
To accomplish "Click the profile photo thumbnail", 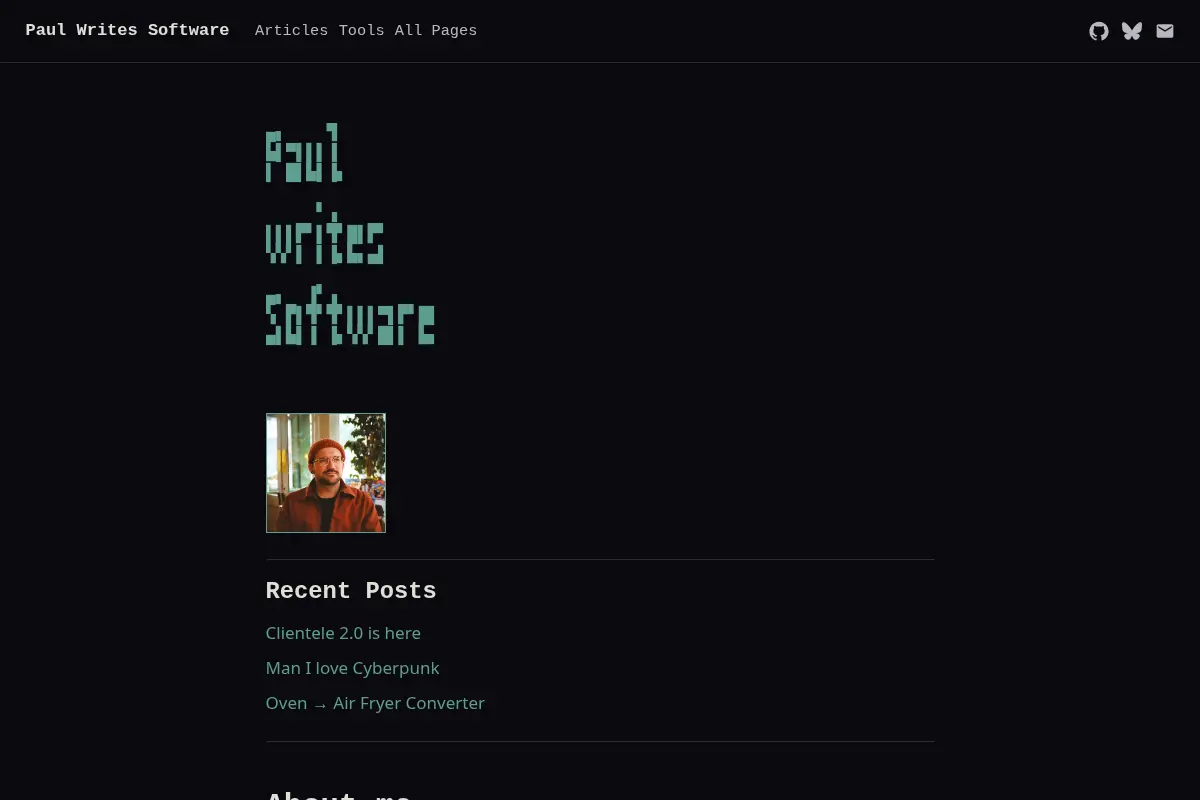I will [x=326, y=473].
